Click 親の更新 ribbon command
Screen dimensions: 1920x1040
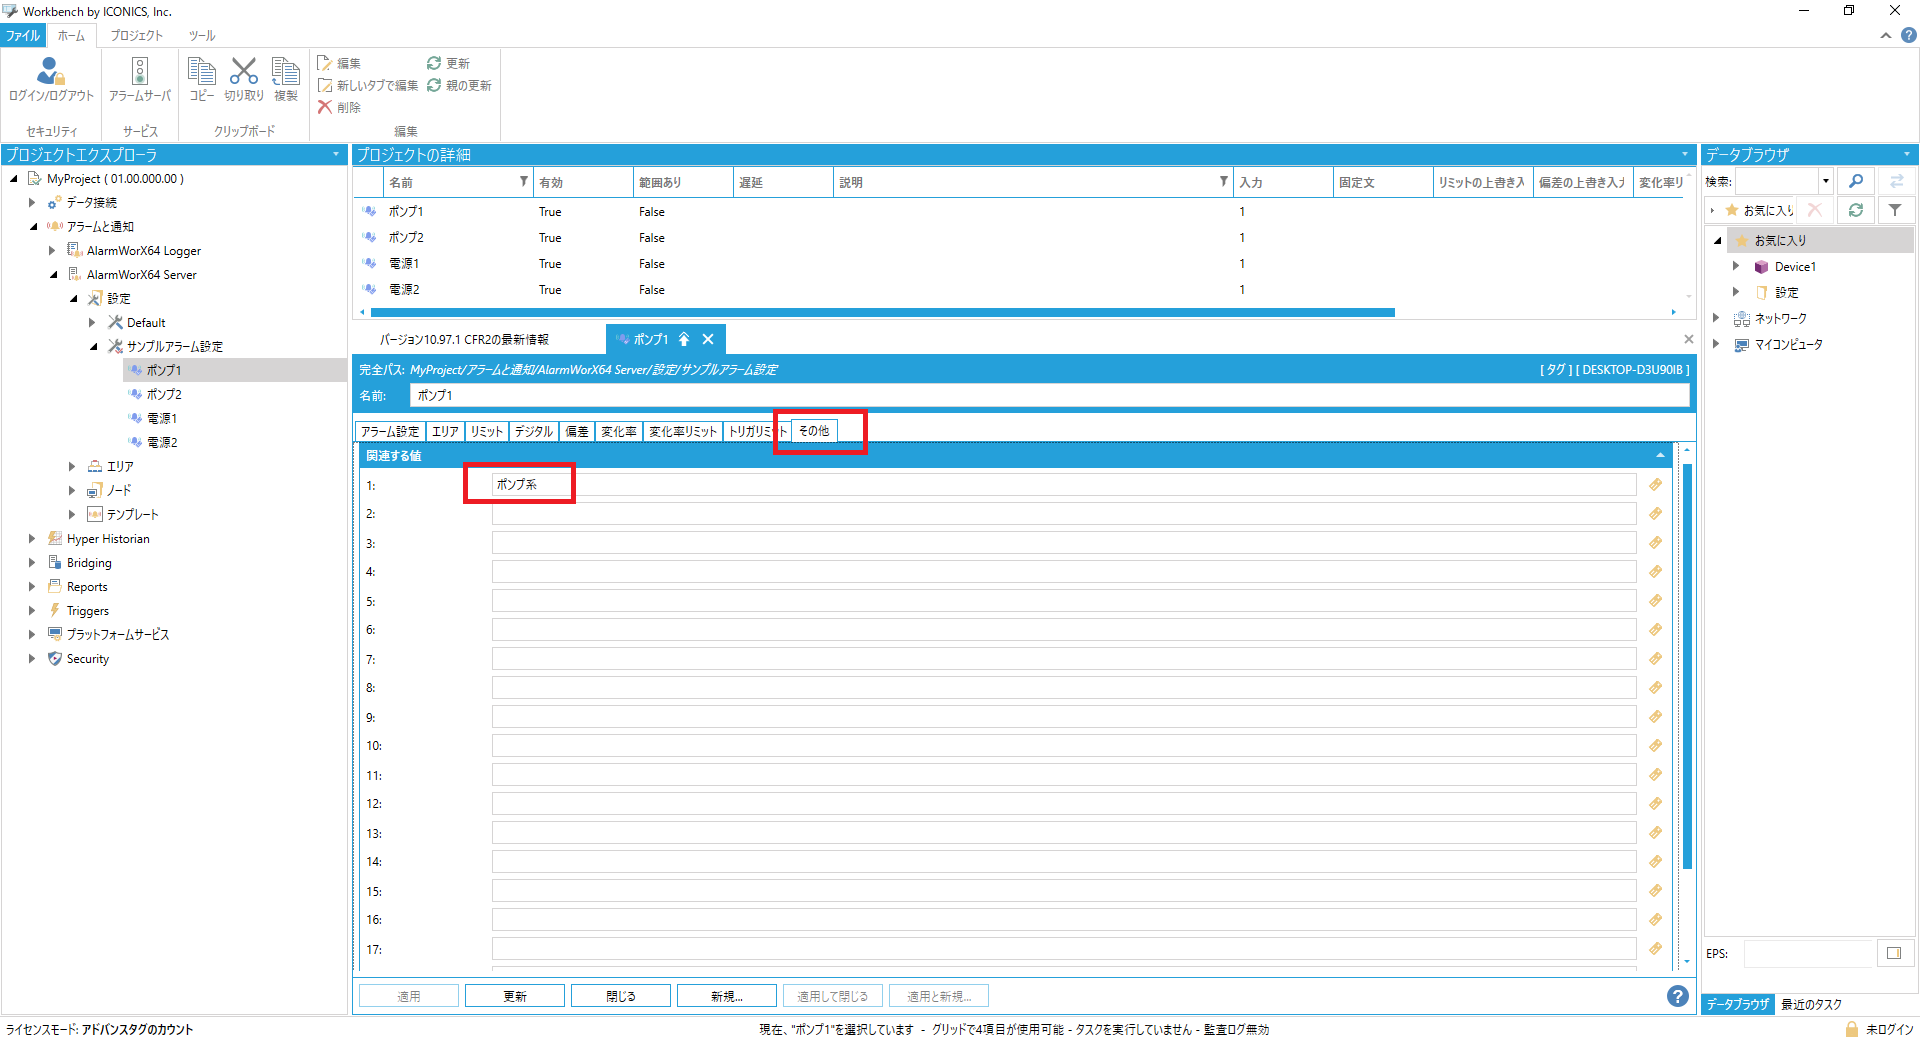459,85
